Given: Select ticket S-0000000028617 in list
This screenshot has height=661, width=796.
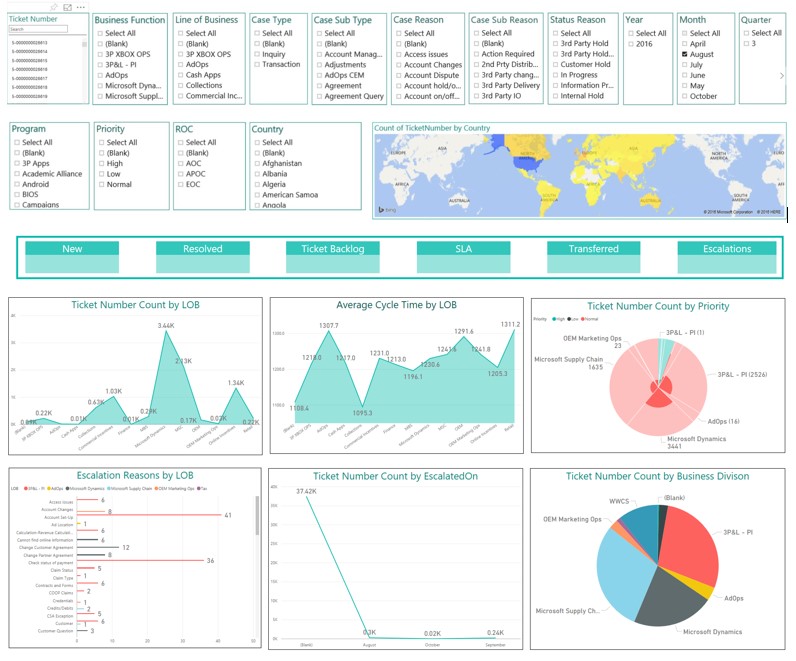Looking at the screenshot, I should tap(30, 78).
